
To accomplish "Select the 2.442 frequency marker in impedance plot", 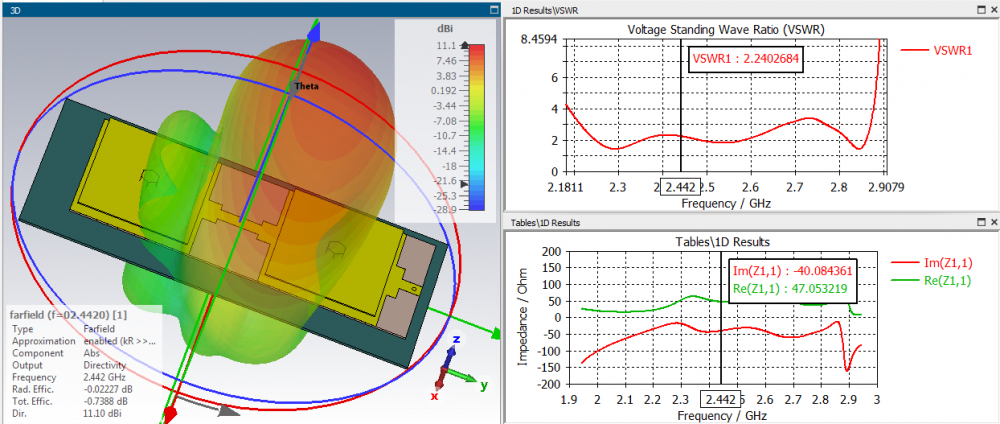I will (x=721, y=399).
